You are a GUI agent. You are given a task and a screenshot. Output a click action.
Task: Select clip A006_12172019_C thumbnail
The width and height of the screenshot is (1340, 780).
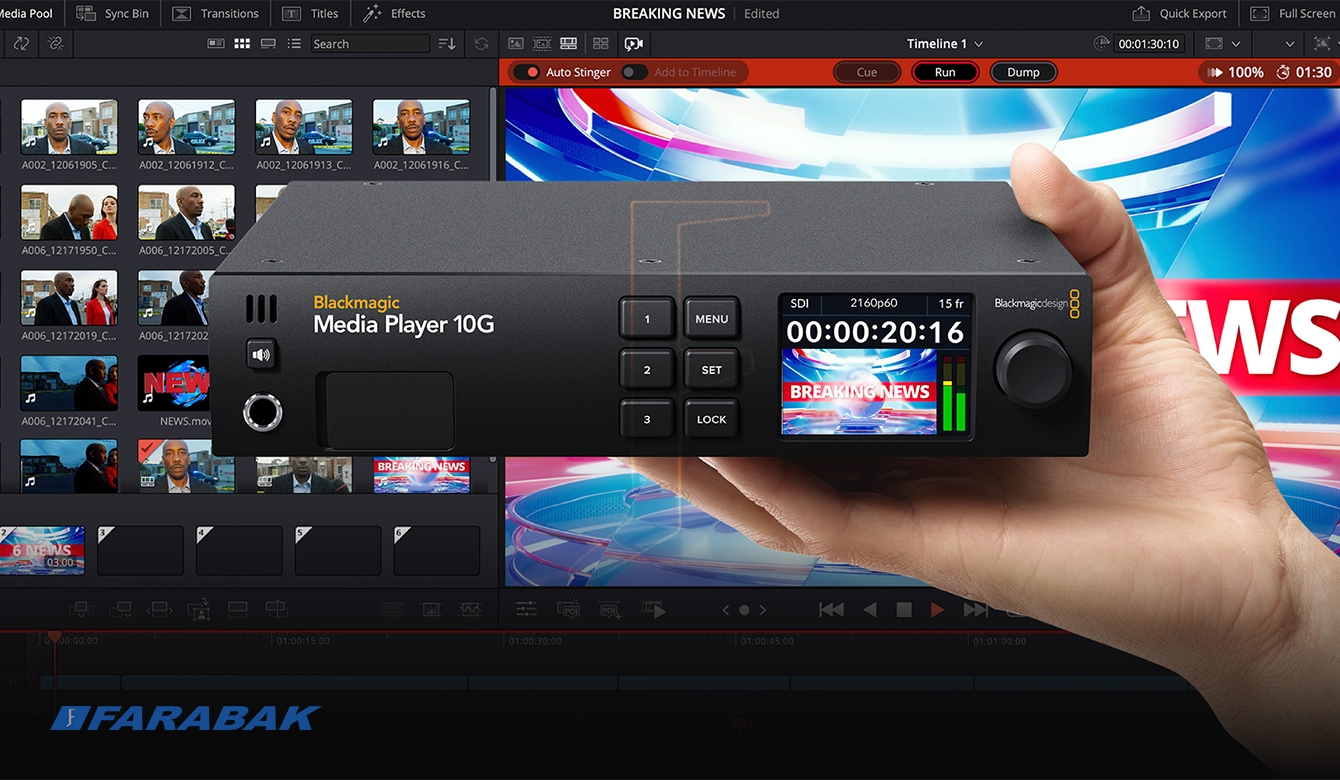point(69,298)
